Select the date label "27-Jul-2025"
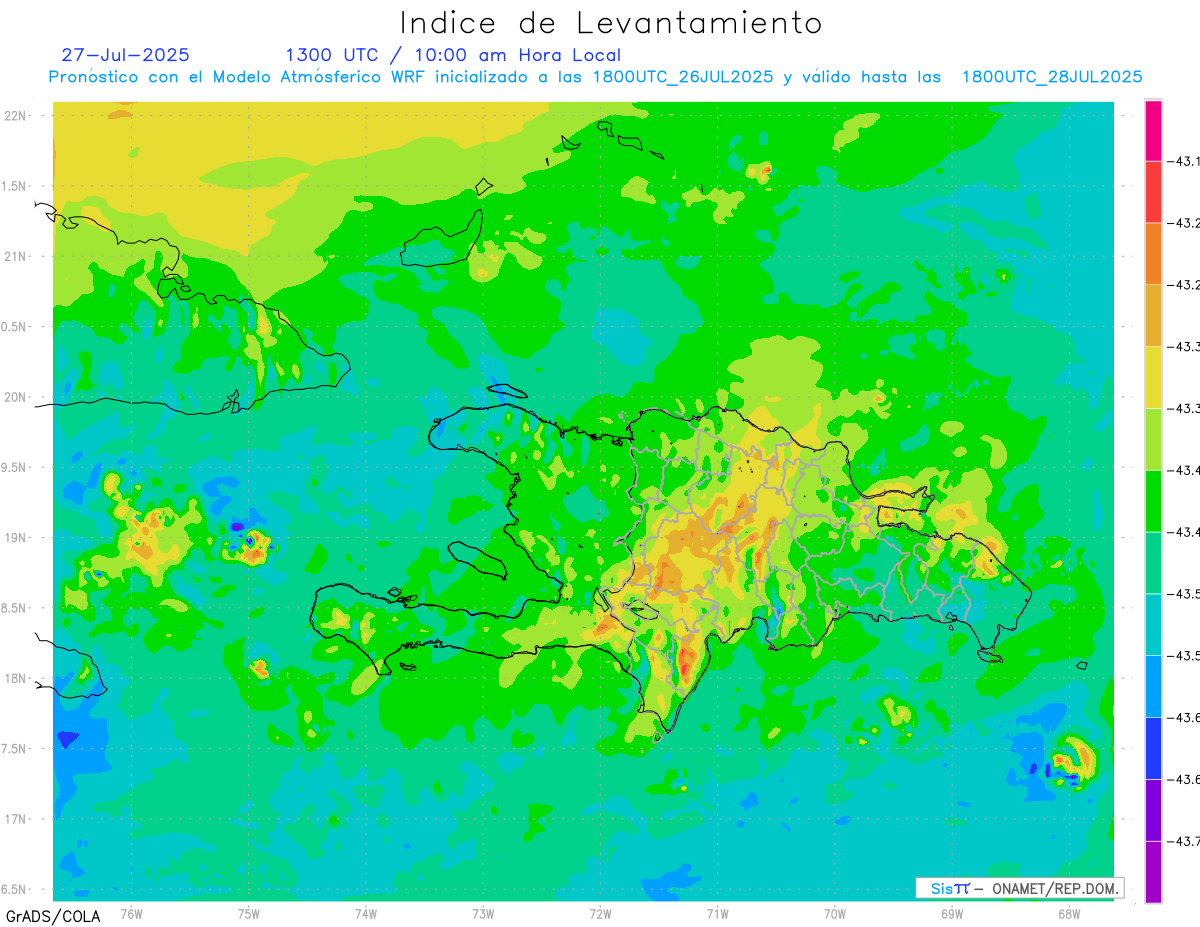This screenshot has height=927, width=1200. 125,55
